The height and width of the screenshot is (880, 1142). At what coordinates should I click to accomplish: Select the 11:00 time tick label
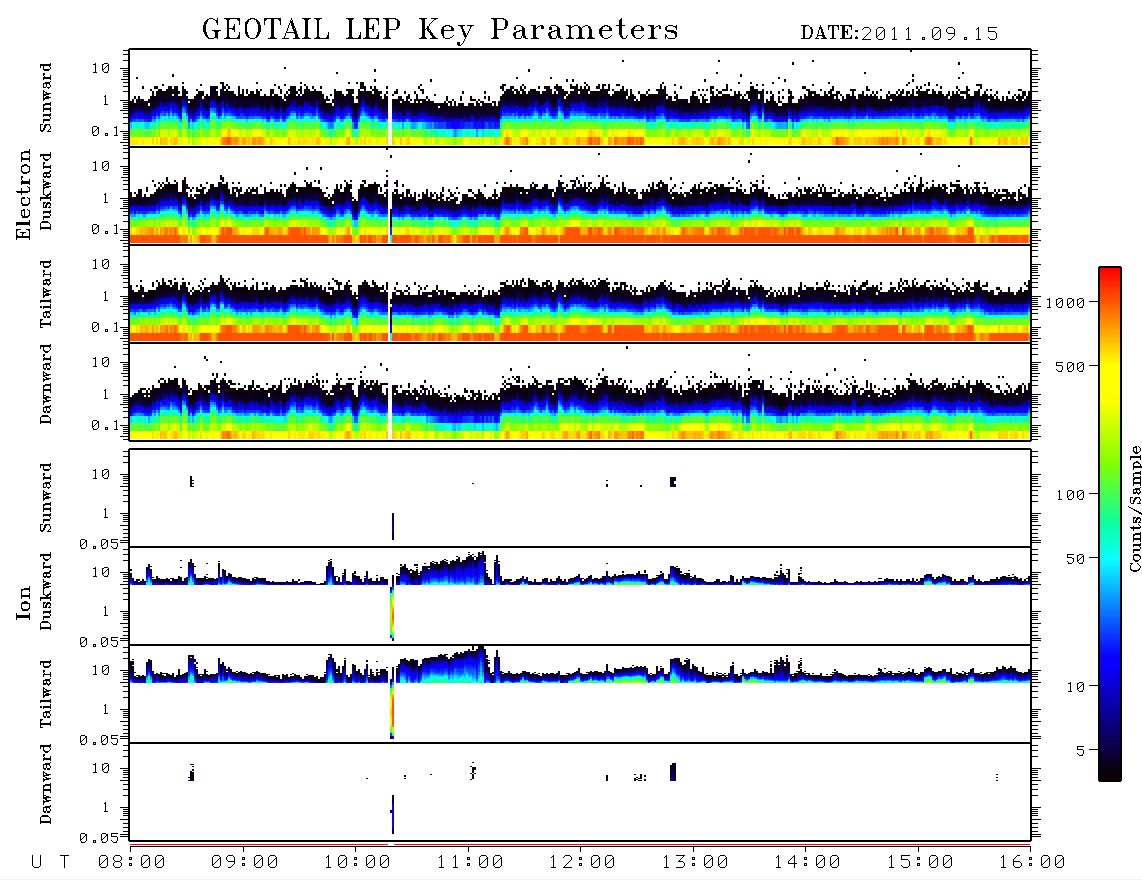(x=470, y=863)
